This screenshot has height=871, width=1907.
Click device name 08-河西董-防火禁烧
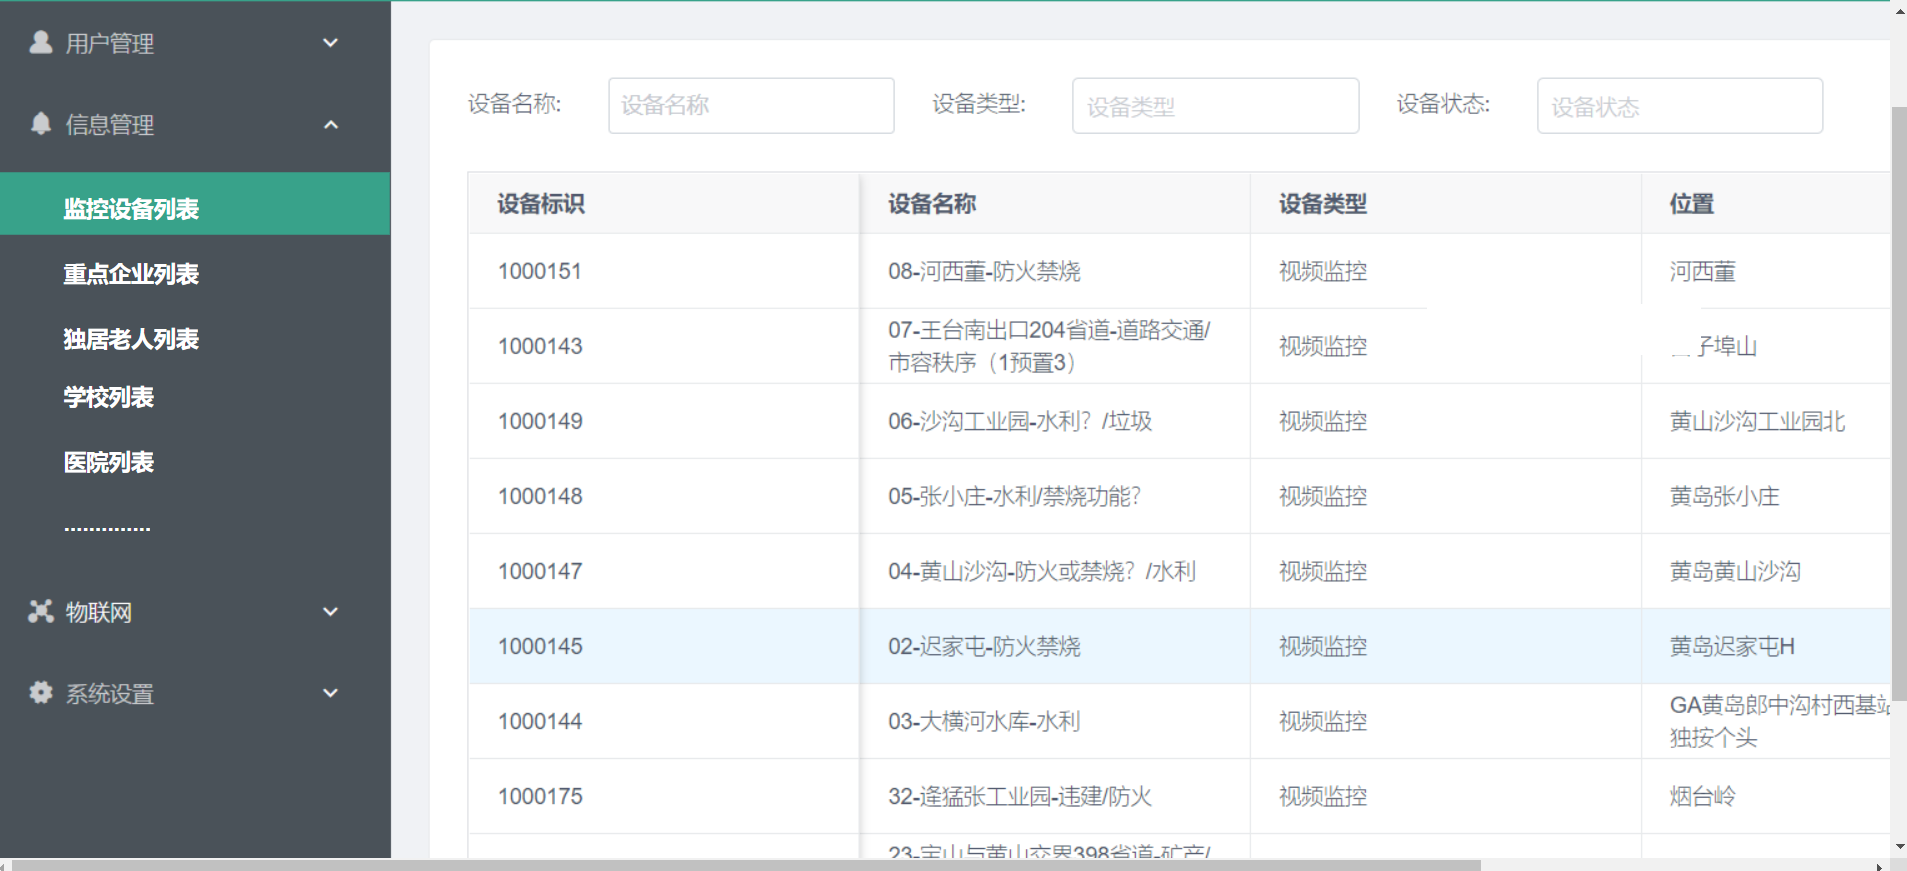coord(984,271)
